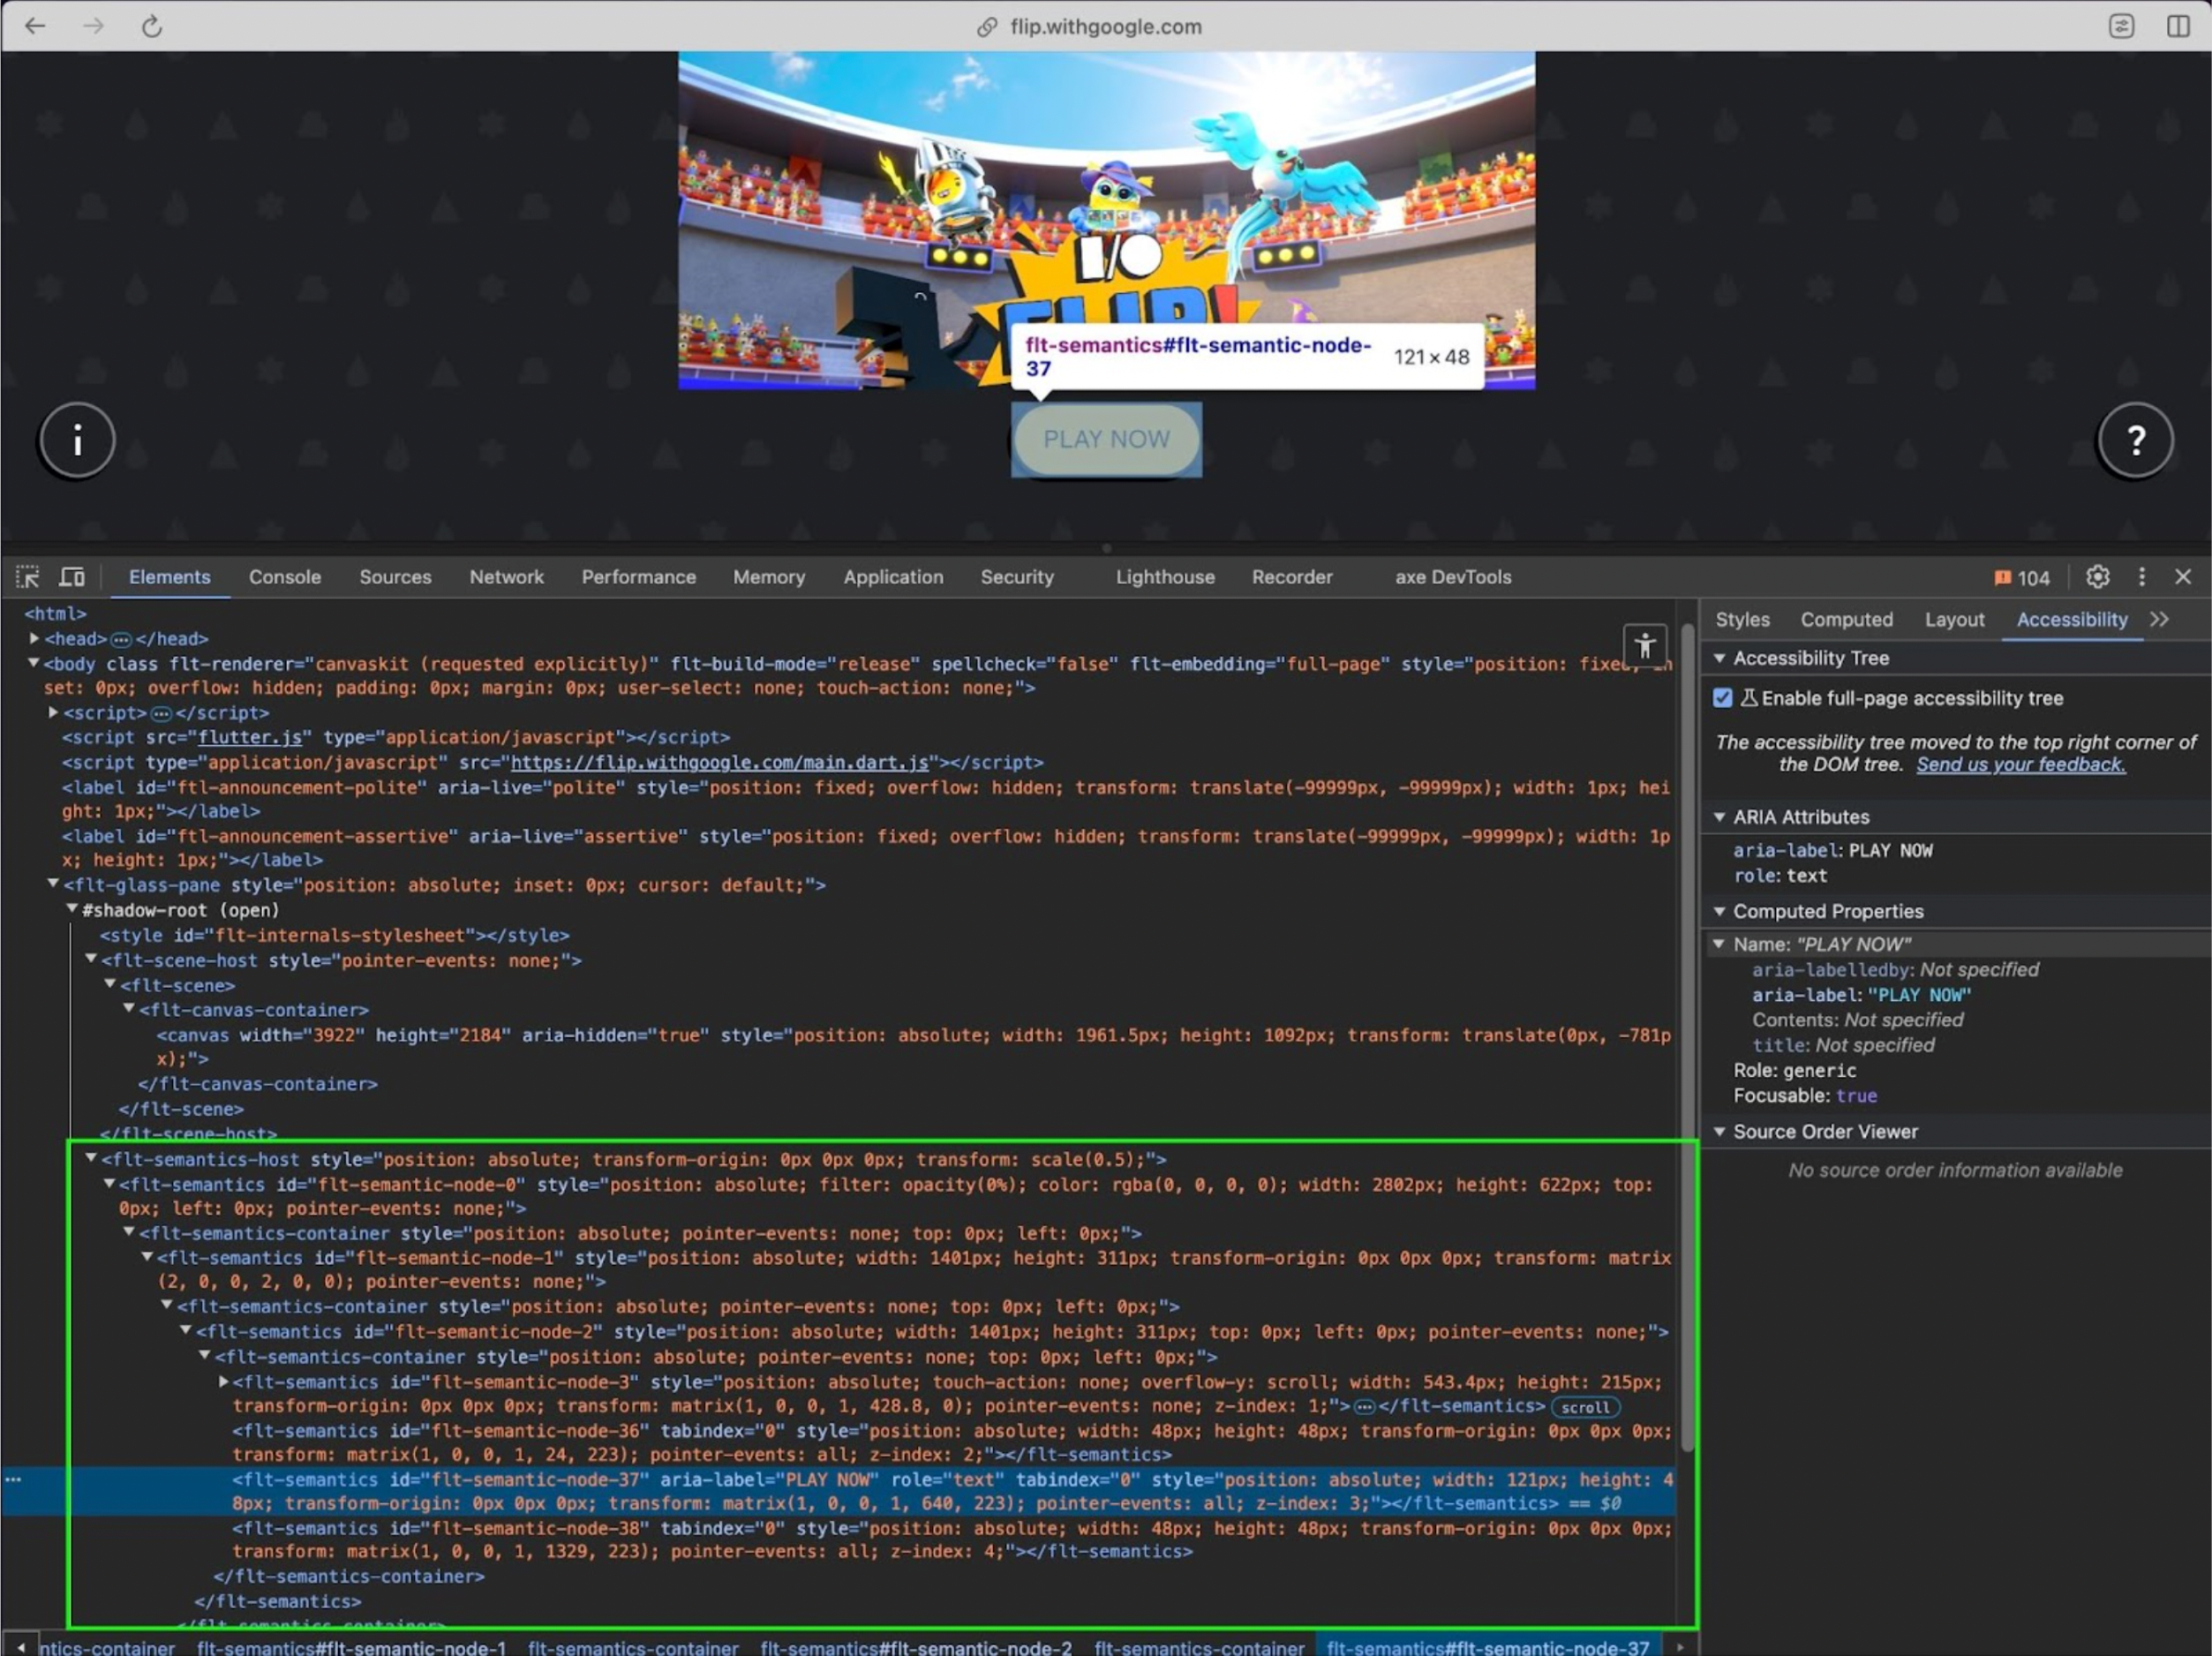The image size is (2212, 1656).
Task: Click the inspect element picker icon
Action: pyautogui.click(x=27, y=577)
